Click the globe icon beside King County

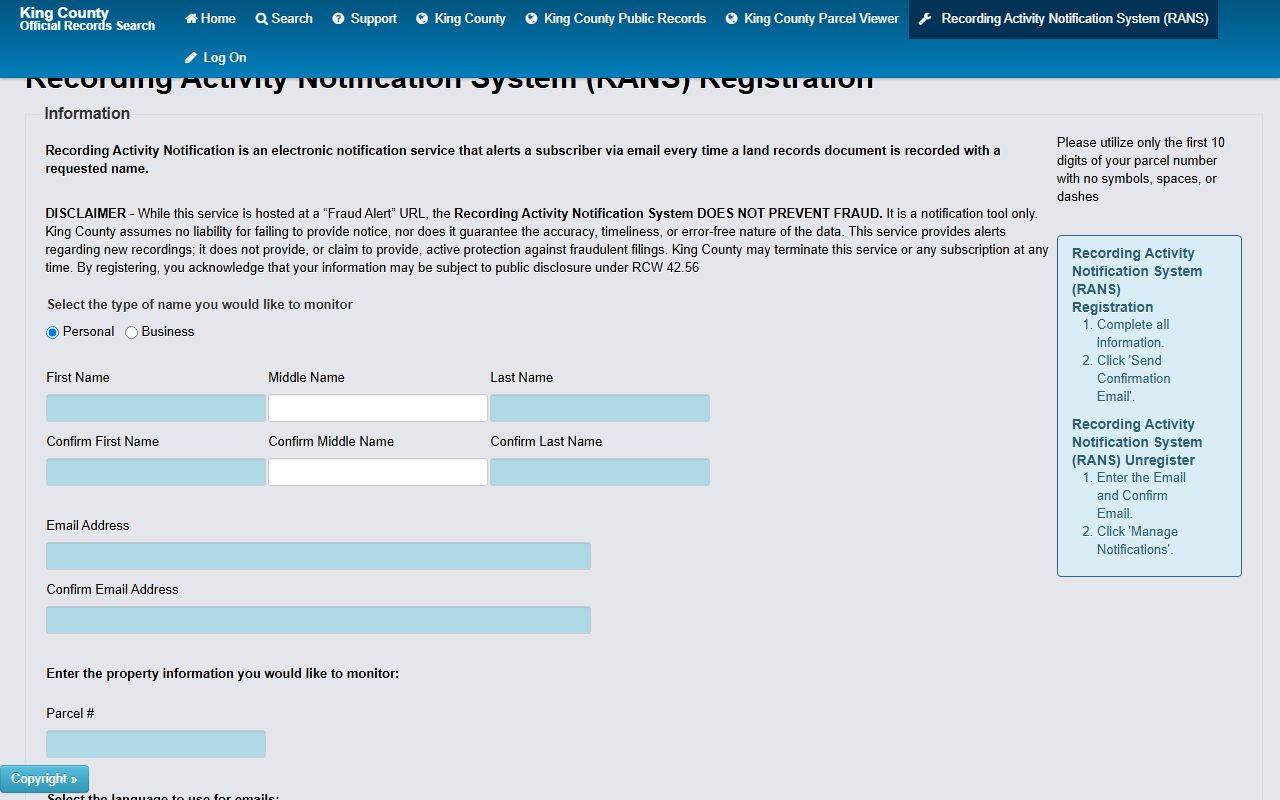coord(422,19)
